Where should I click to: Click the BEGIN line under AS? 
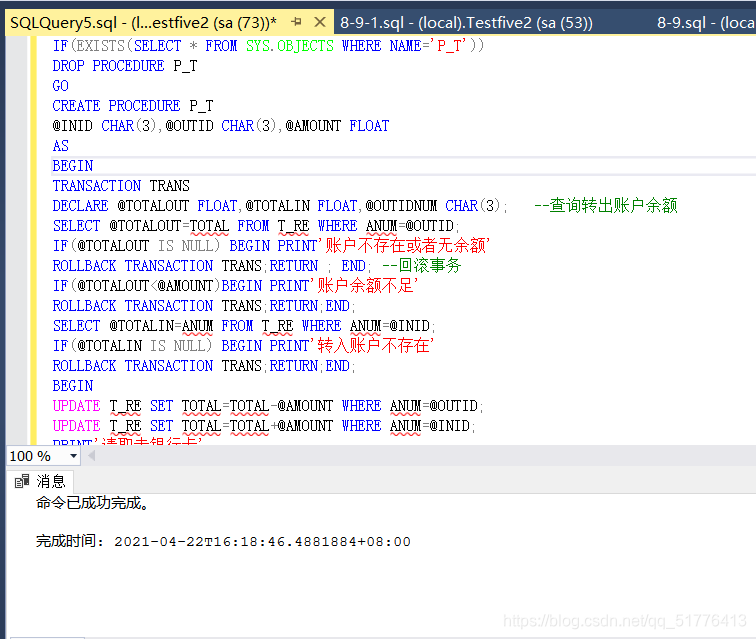[73, 166]
